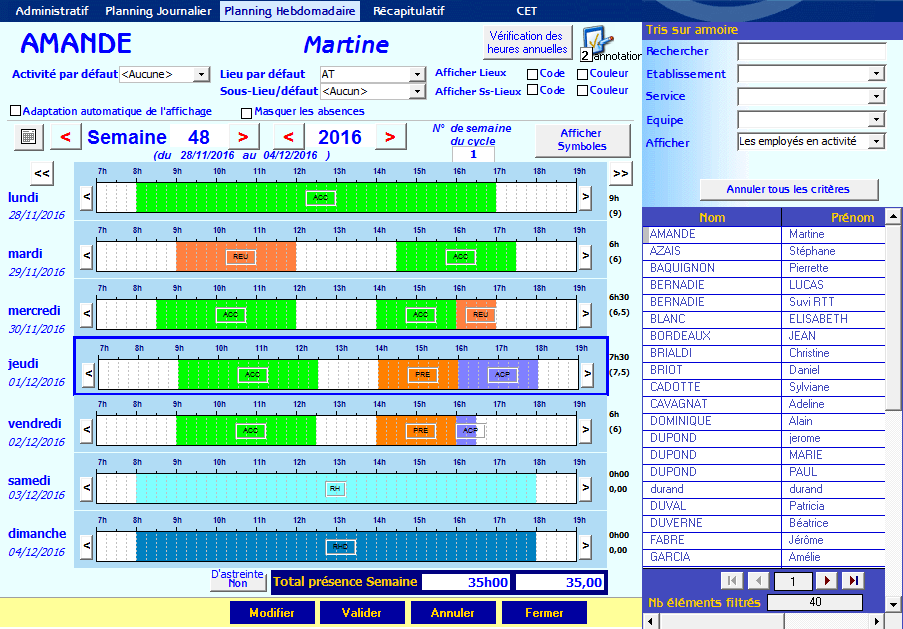Expand the Etablissement filter dropdown

(x=876, y=73)
